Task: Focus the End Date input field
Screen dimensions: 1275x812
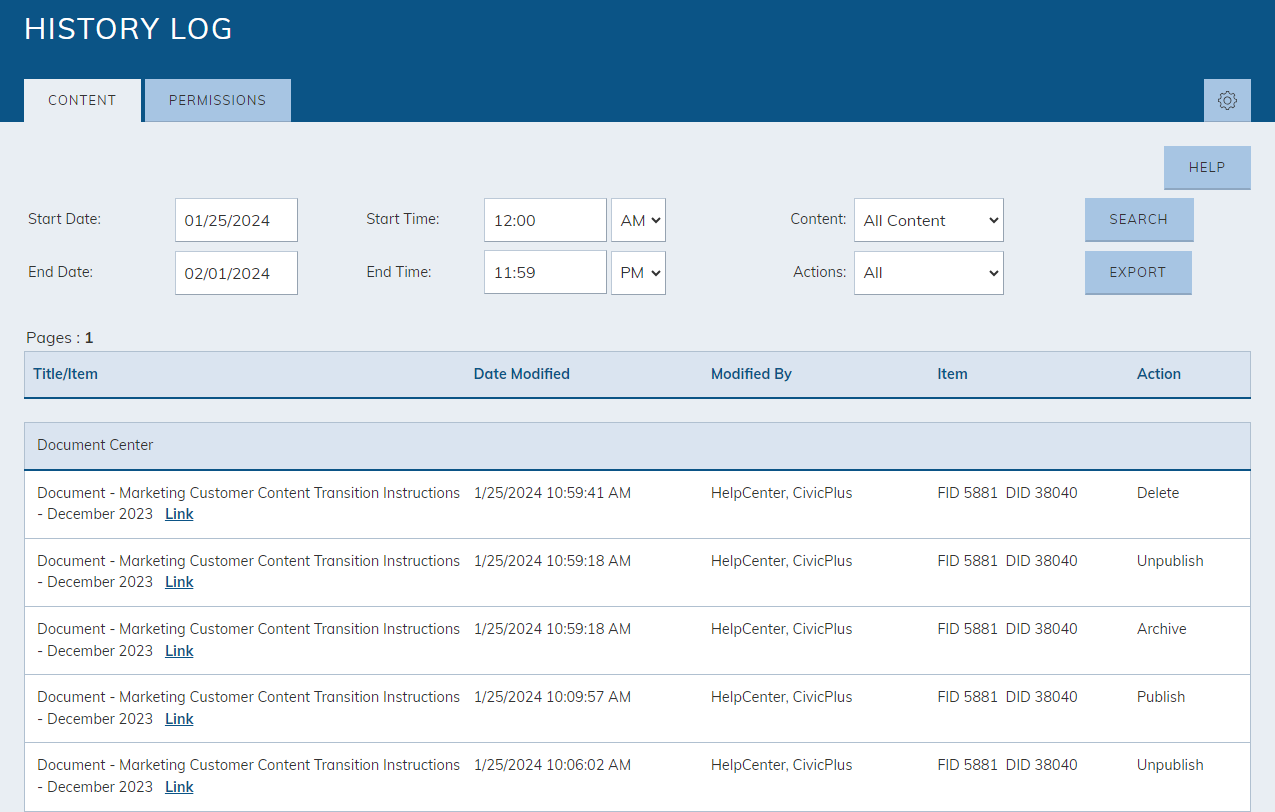Action: (x=236, y=272)
